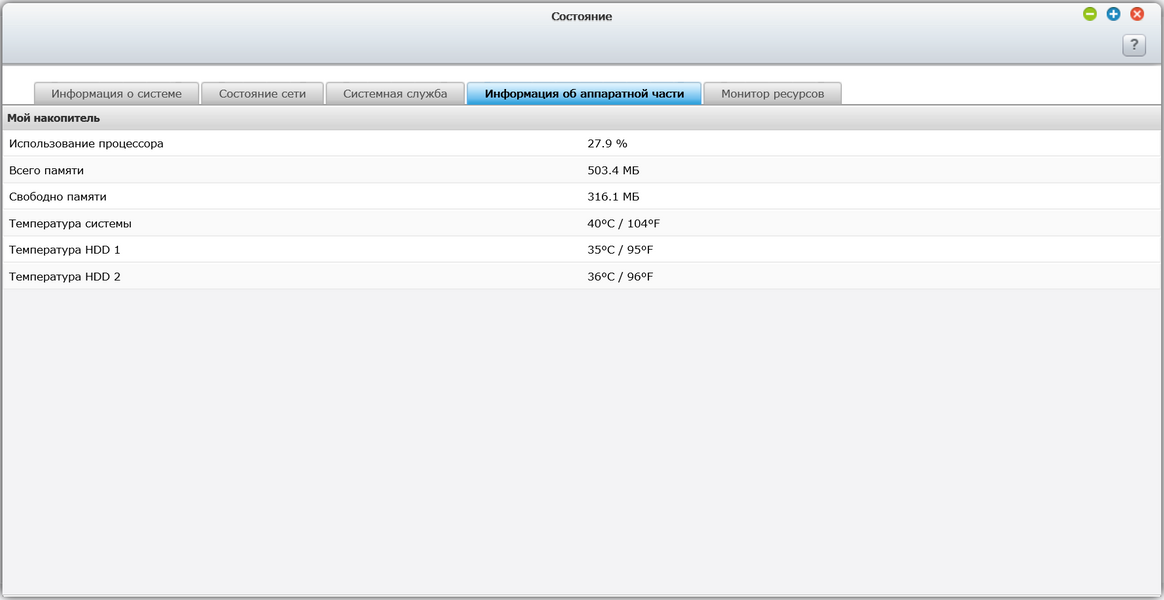Select the Свободно памяти label
Screen dimensions: 1164x600
click(57, 197)
